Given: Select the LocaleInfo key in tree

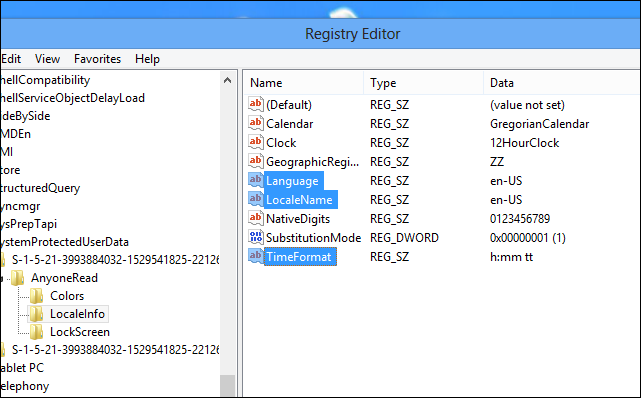Looking at the screenshot, I should point(77,314).
